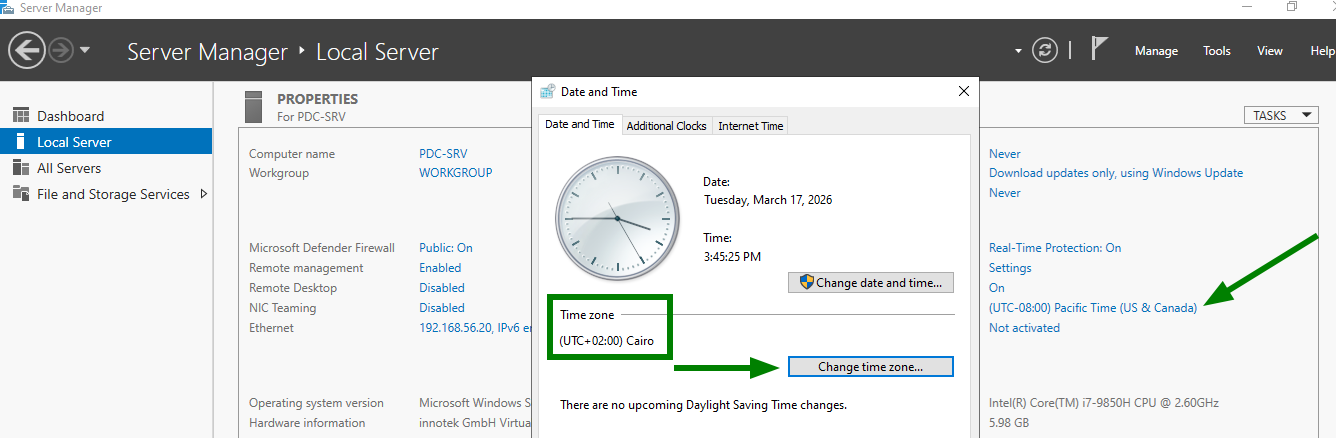The height and width of the screenshot is (438, 1336).
Task: Open the notifications flag icon
Action: [1099, 49]
